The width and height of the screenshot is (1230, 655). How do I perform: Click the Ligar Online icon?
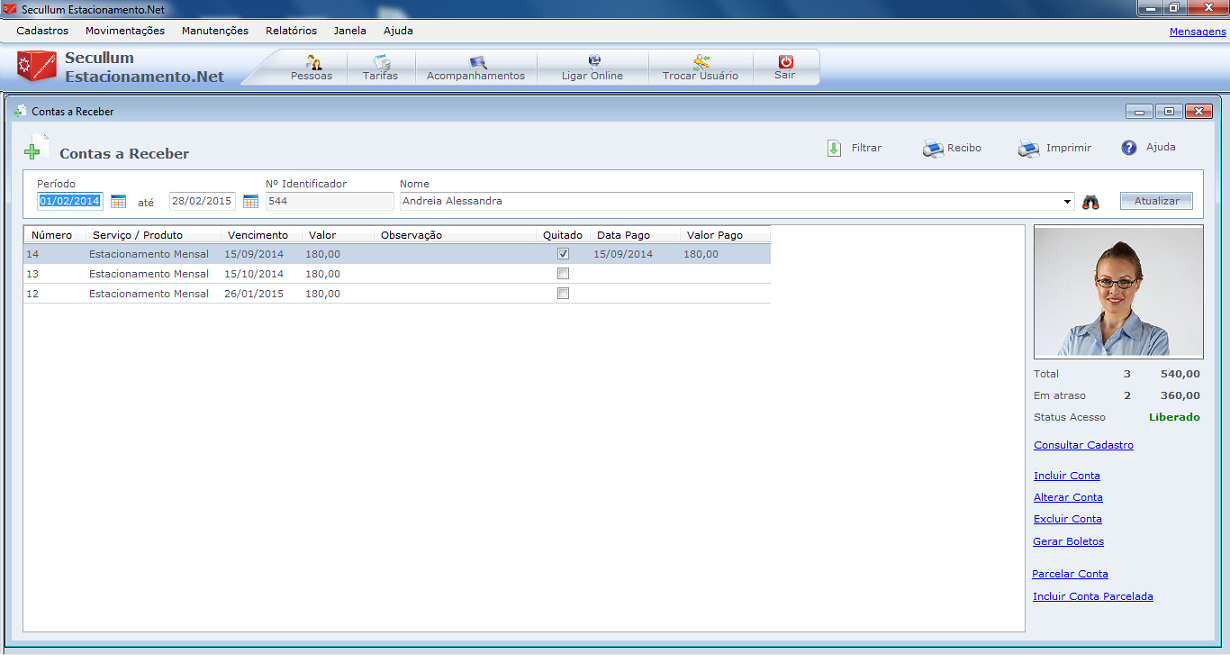pyautogui.click(x=593, y=62)
